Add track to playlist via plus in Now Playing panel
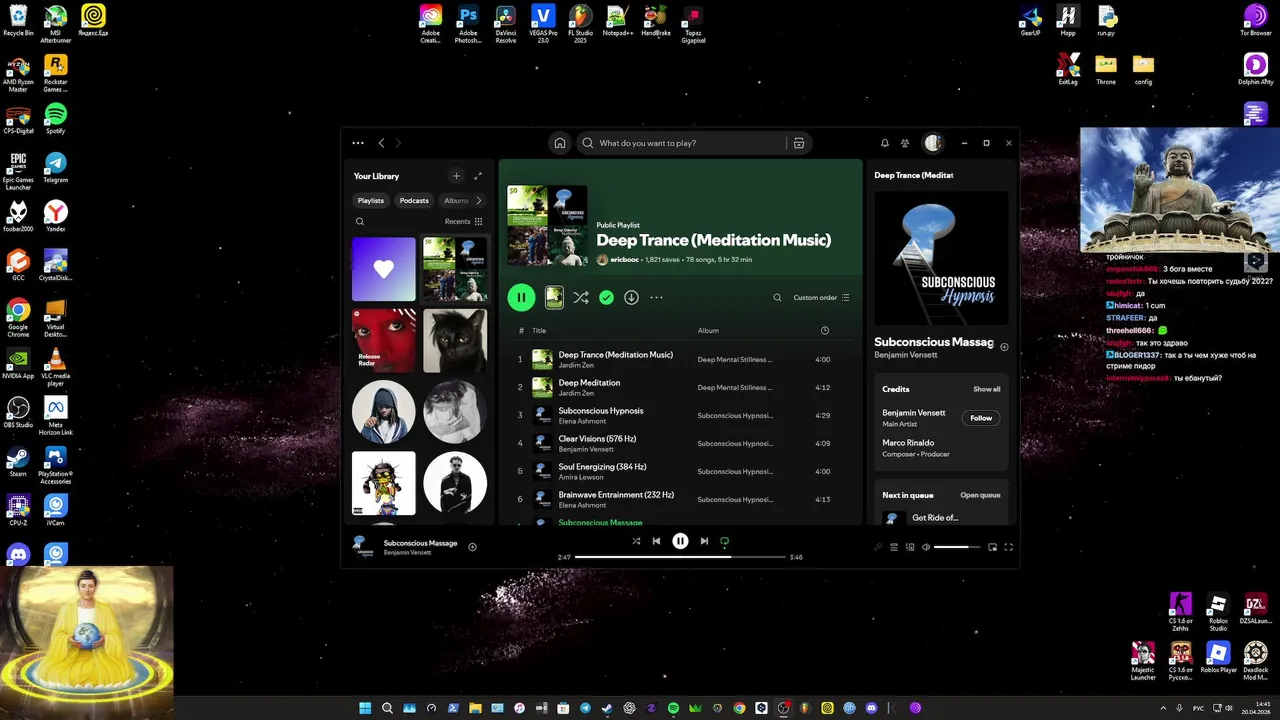 [1004, 347]
